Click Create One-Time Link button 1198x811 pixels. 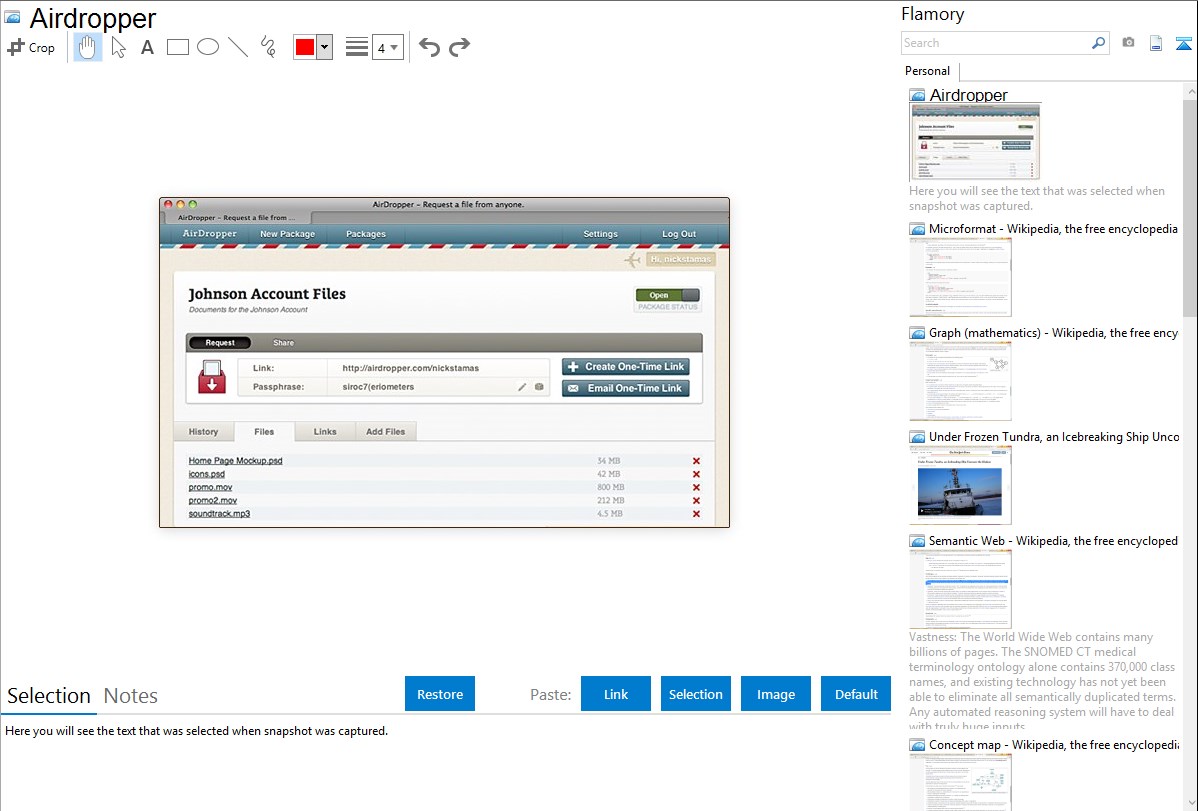point(626,367)
